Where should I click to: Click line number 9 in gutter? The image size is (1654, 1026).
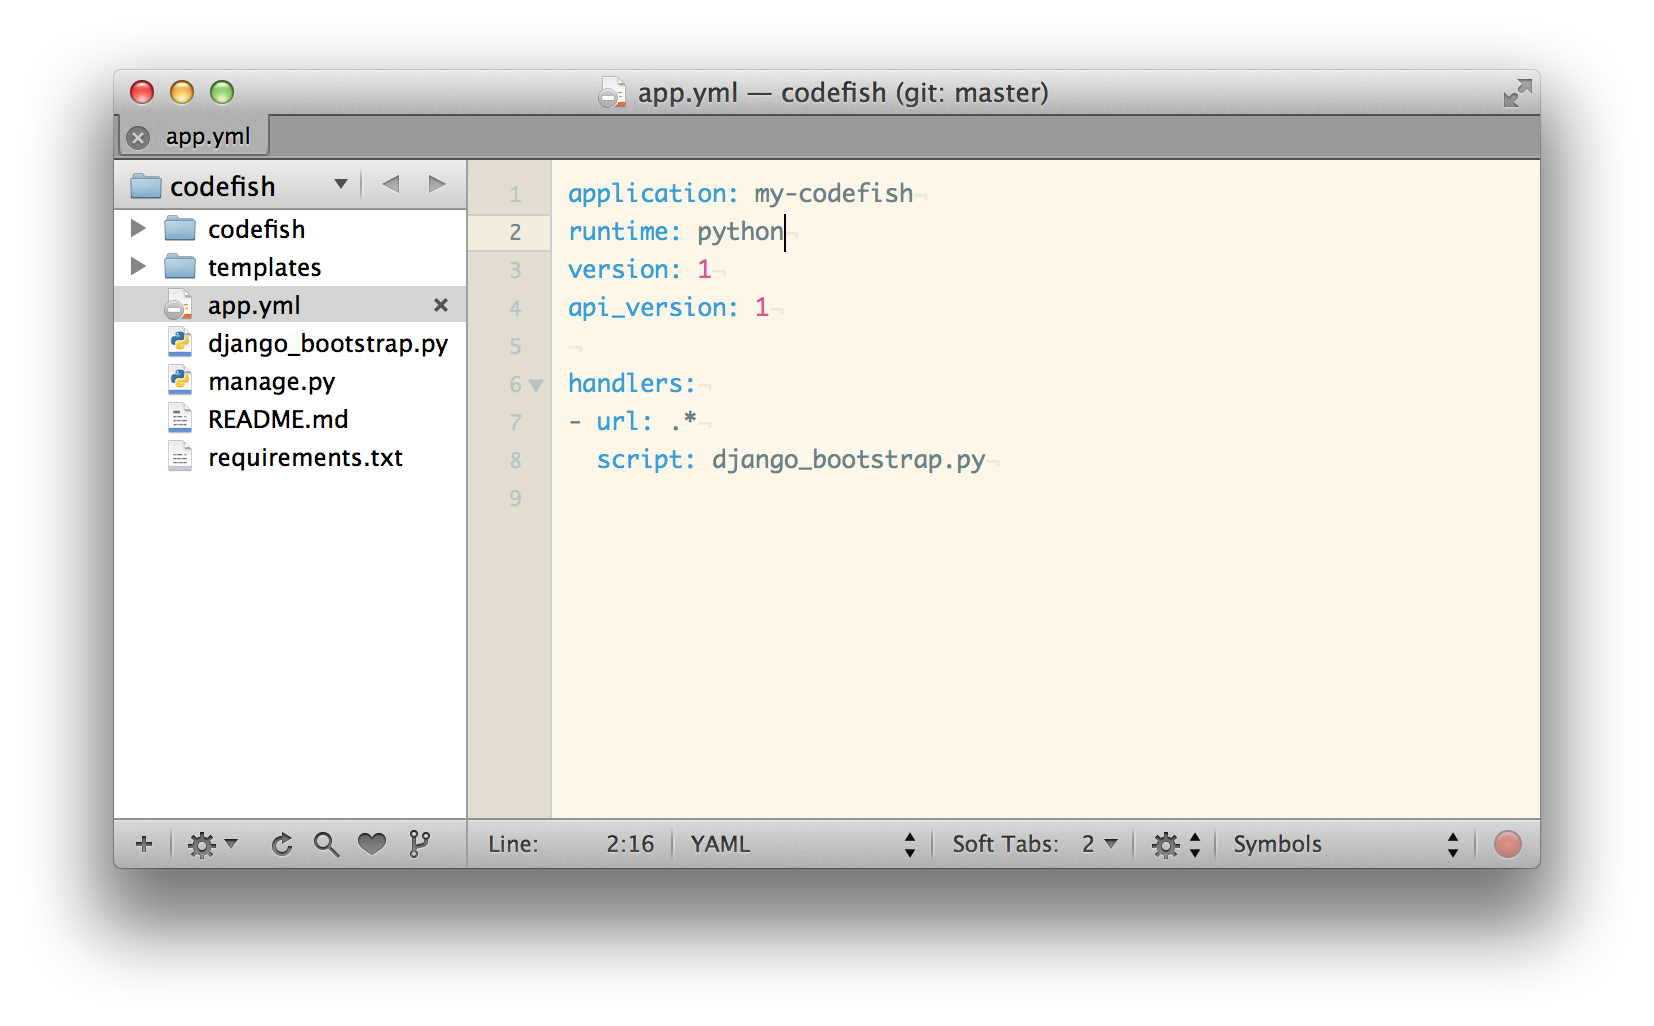click(x=515, y=498)
